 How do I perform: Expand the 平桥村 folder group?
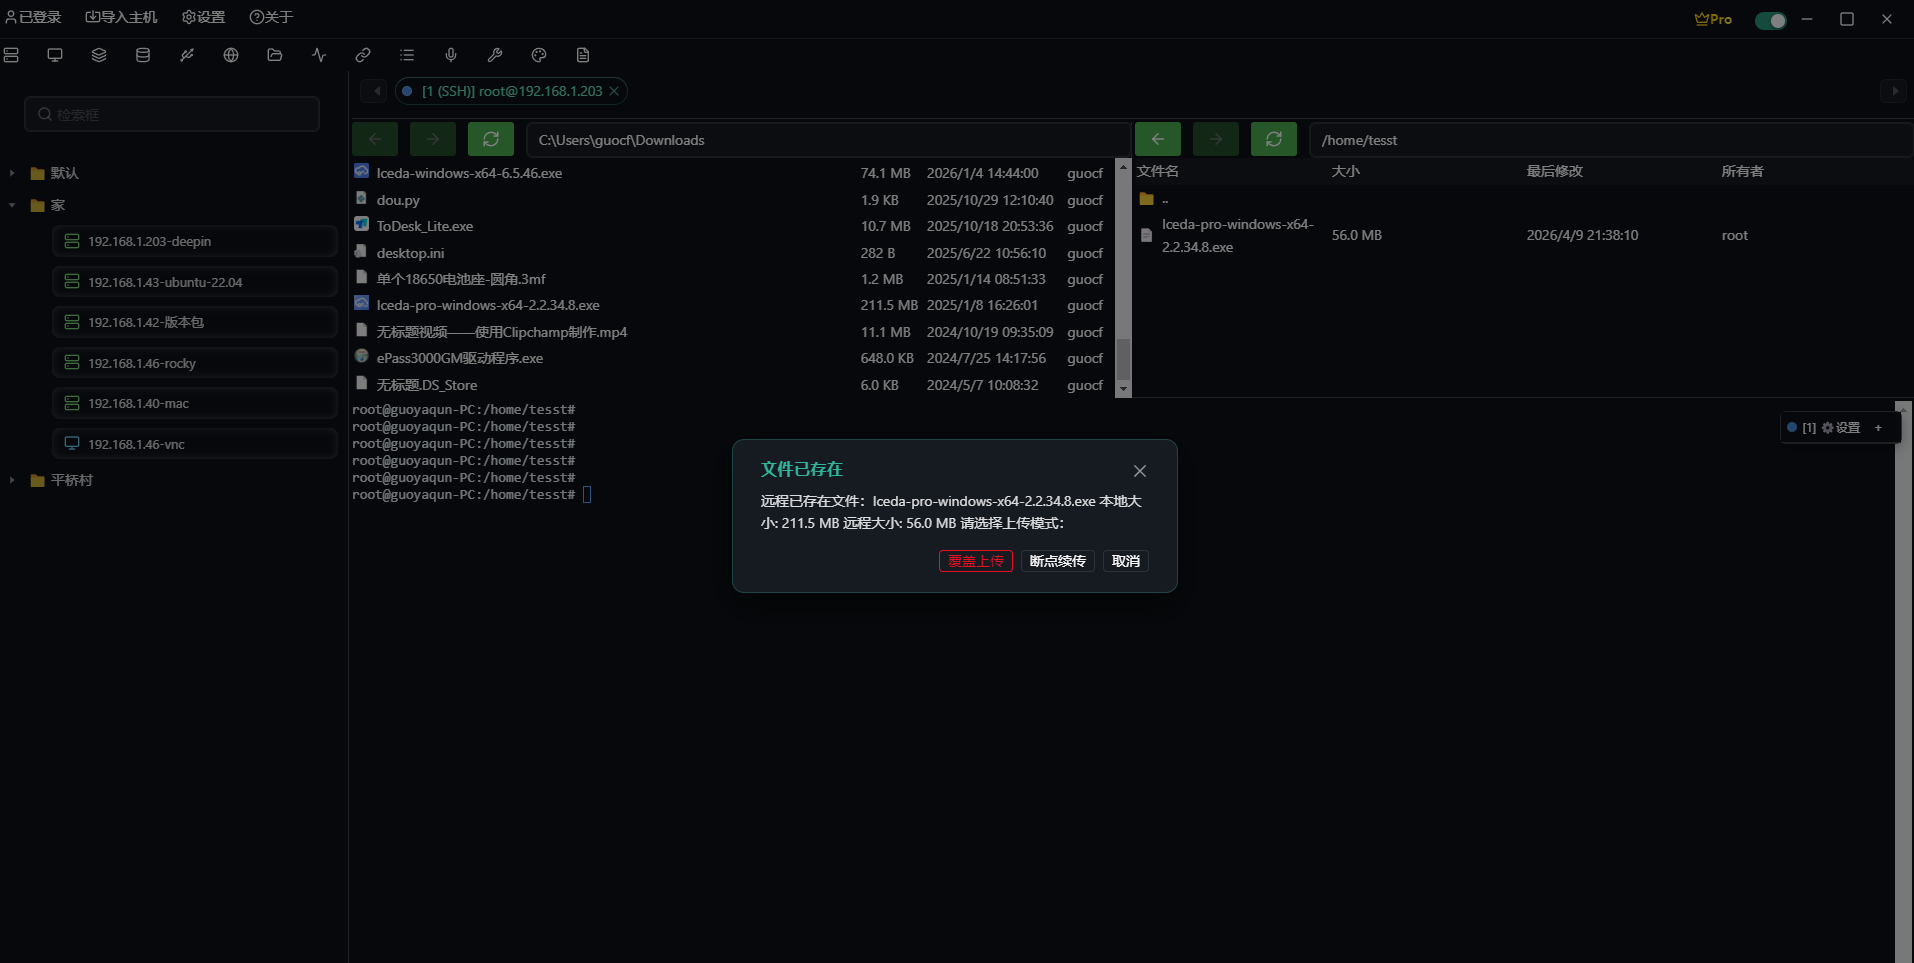click(12, 480)
